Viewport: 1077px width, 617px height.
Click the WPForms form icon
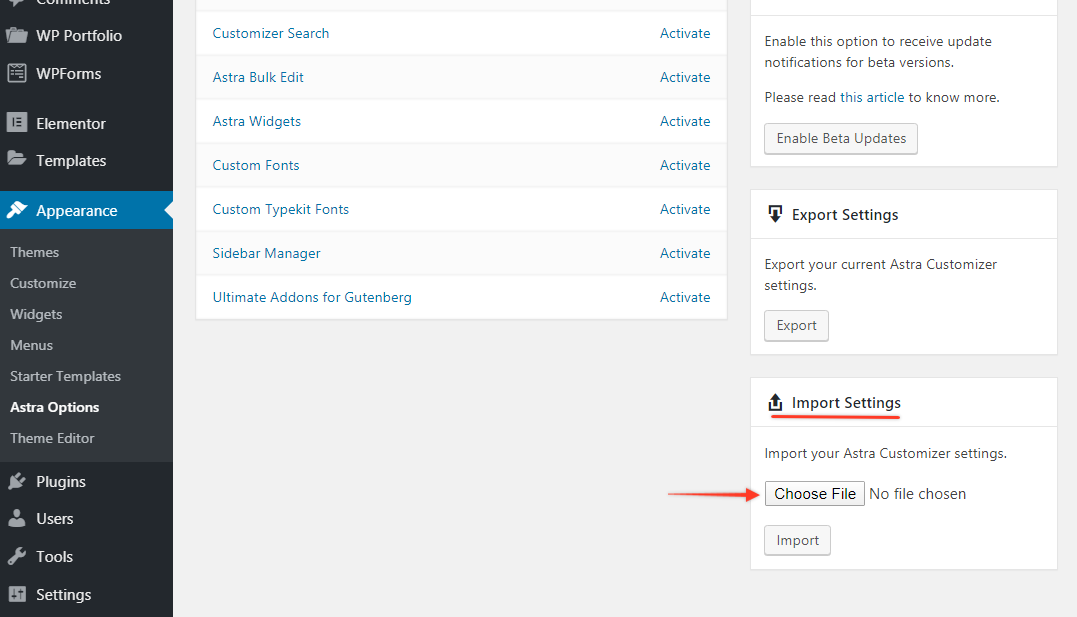tap(17, 73)
